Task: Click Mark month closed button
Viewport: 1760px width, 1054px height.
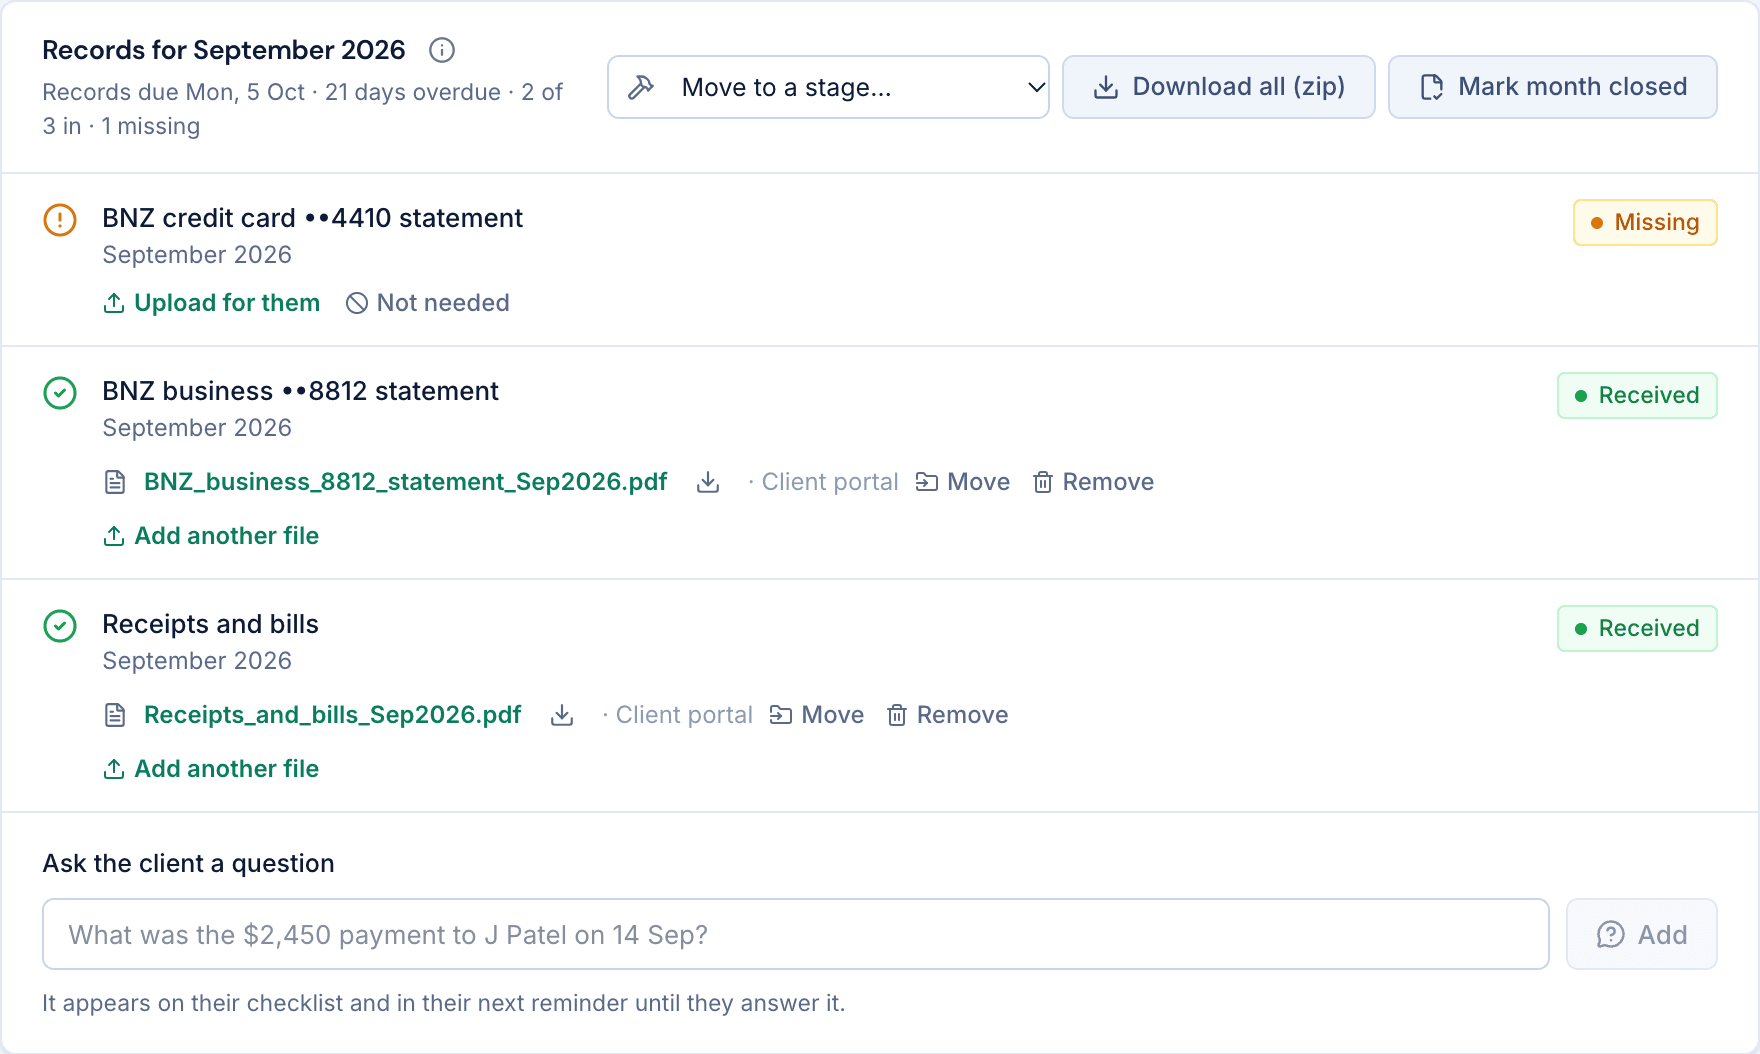Action: (1552, 87)
